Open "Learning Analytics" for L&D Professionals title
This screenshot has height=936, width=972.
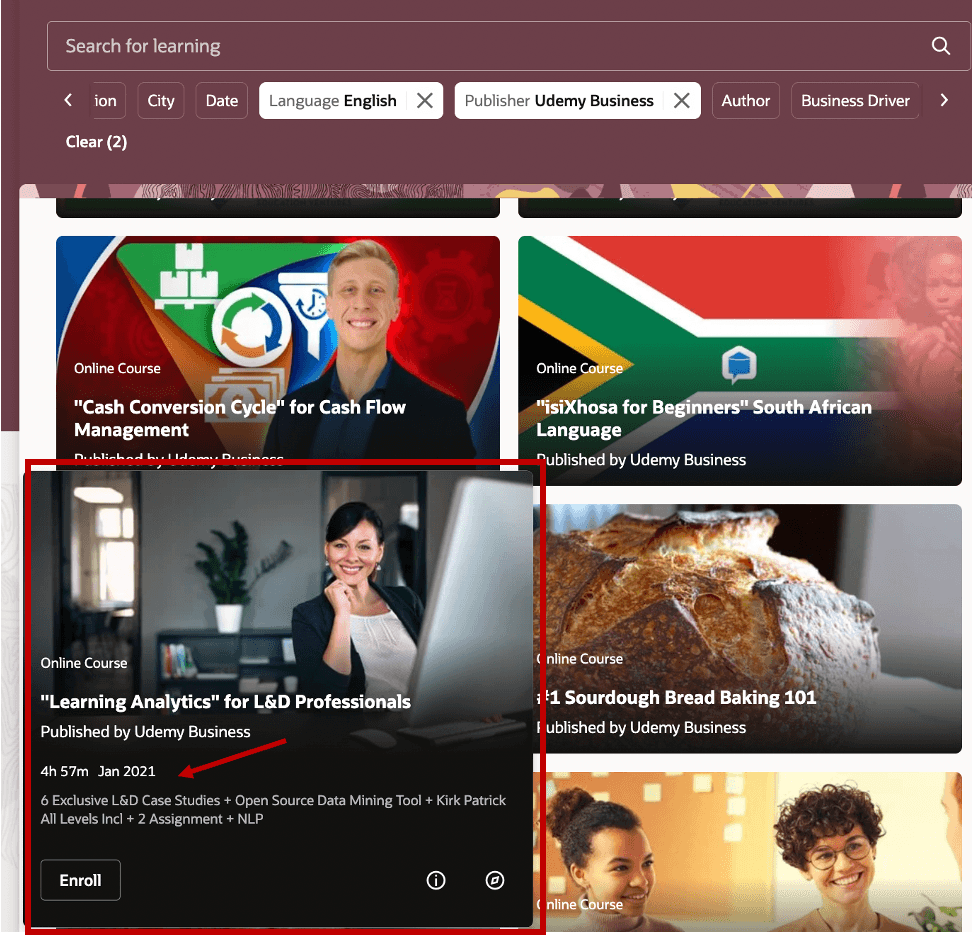click(x=226, y=702)
